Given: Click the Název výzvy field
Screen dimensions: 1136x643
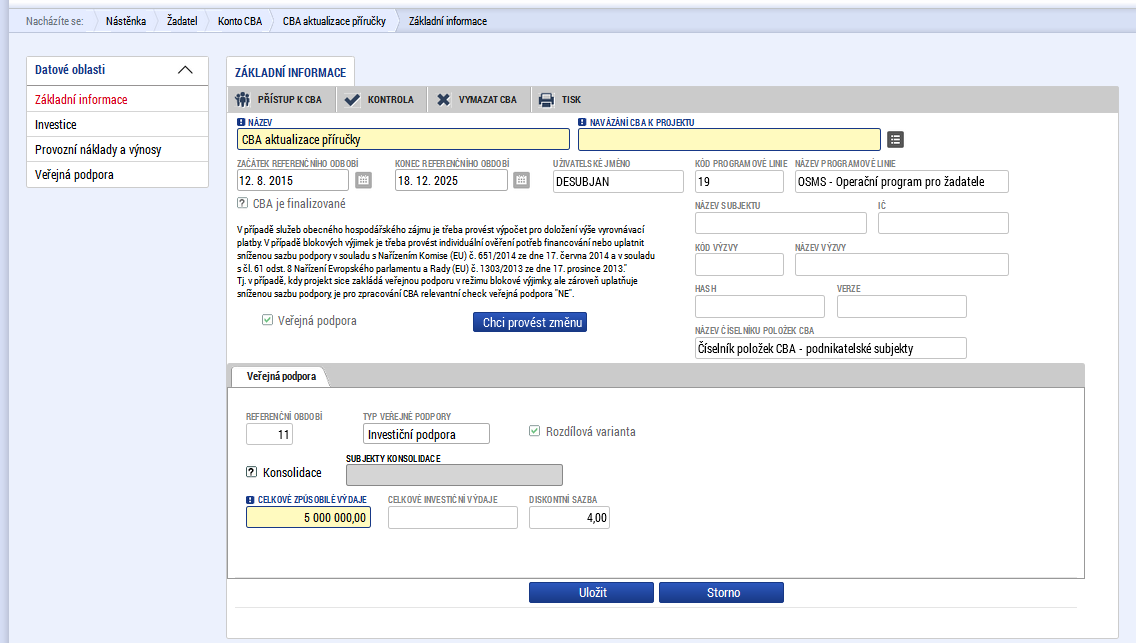Looking at the screenshot, I should click(901, 264).
